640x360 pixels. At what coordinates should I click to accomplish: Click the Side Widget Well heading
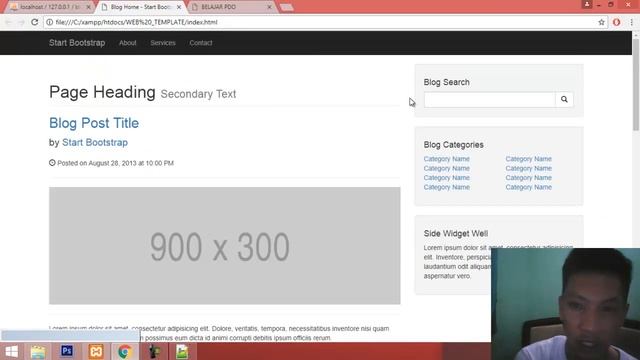(456, 233)
